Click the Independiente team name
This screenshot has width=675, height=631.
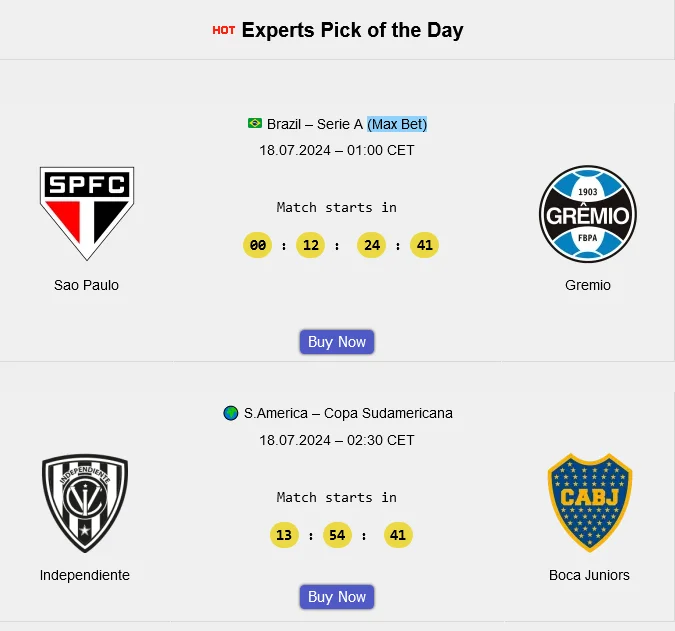pyautogui.click(x=85, y=575)
